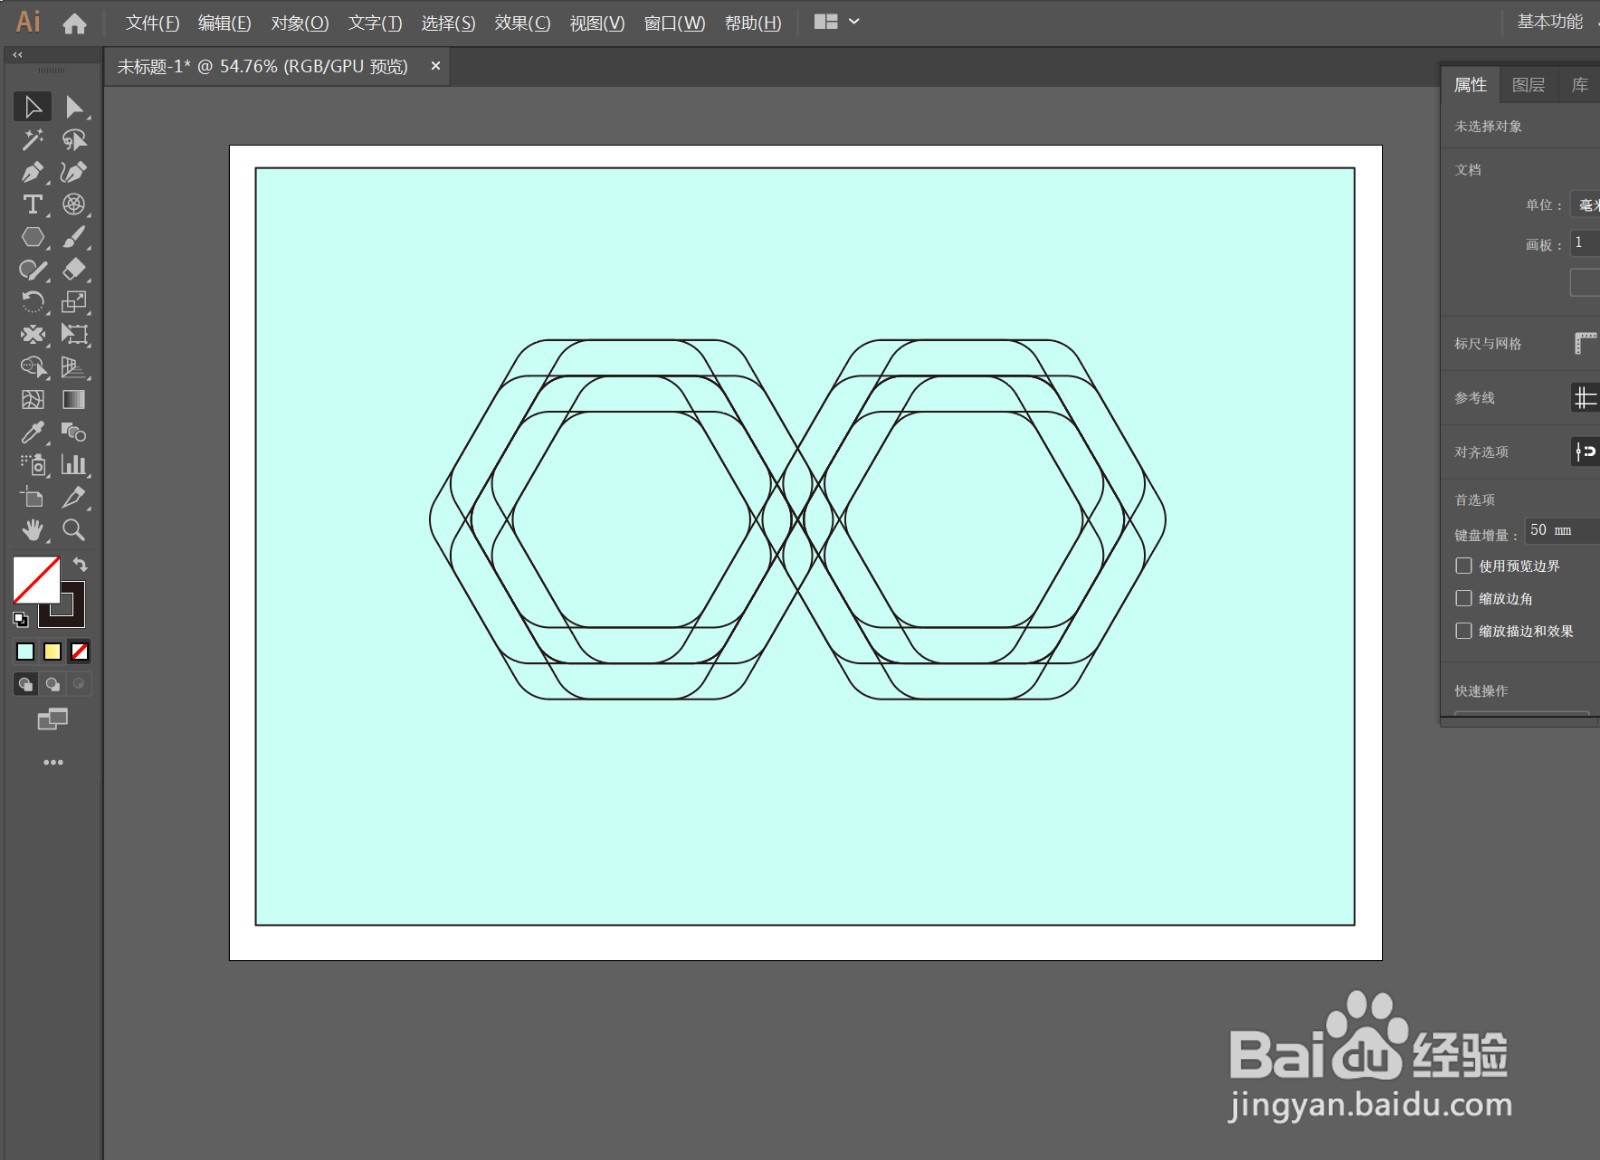Switch to the 属性 panel tab
The height and width of the screenshot is (1160, 1600).
coord(1470,85)
